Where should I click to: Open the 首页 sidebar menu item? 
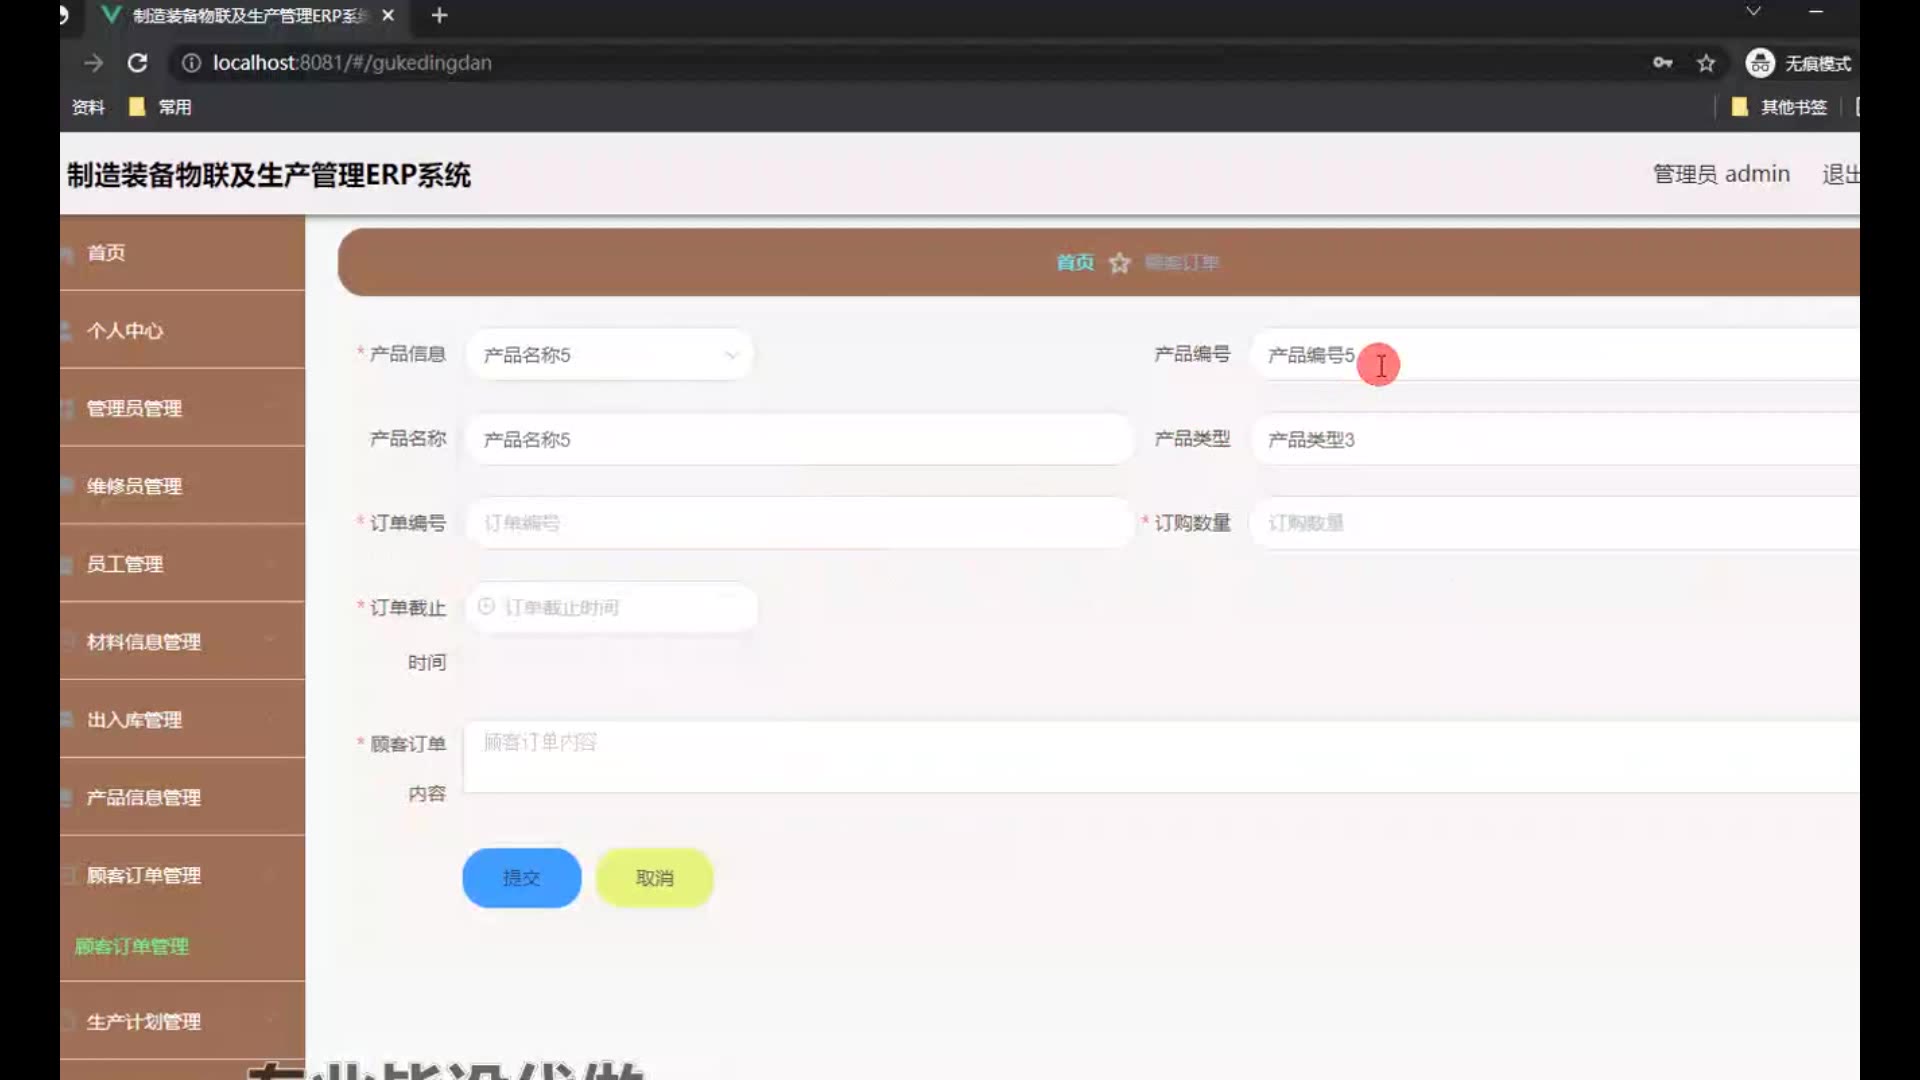106,253
